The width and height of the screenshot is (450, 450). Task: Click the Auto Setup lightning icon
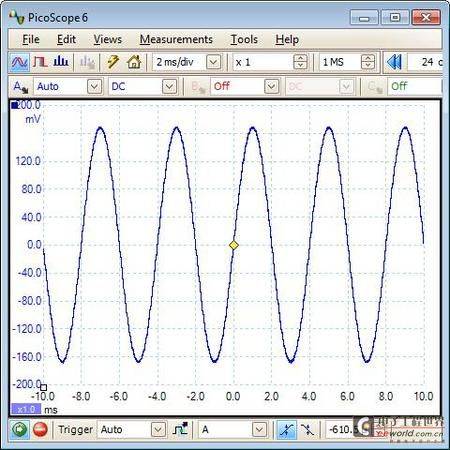[113, 62]
